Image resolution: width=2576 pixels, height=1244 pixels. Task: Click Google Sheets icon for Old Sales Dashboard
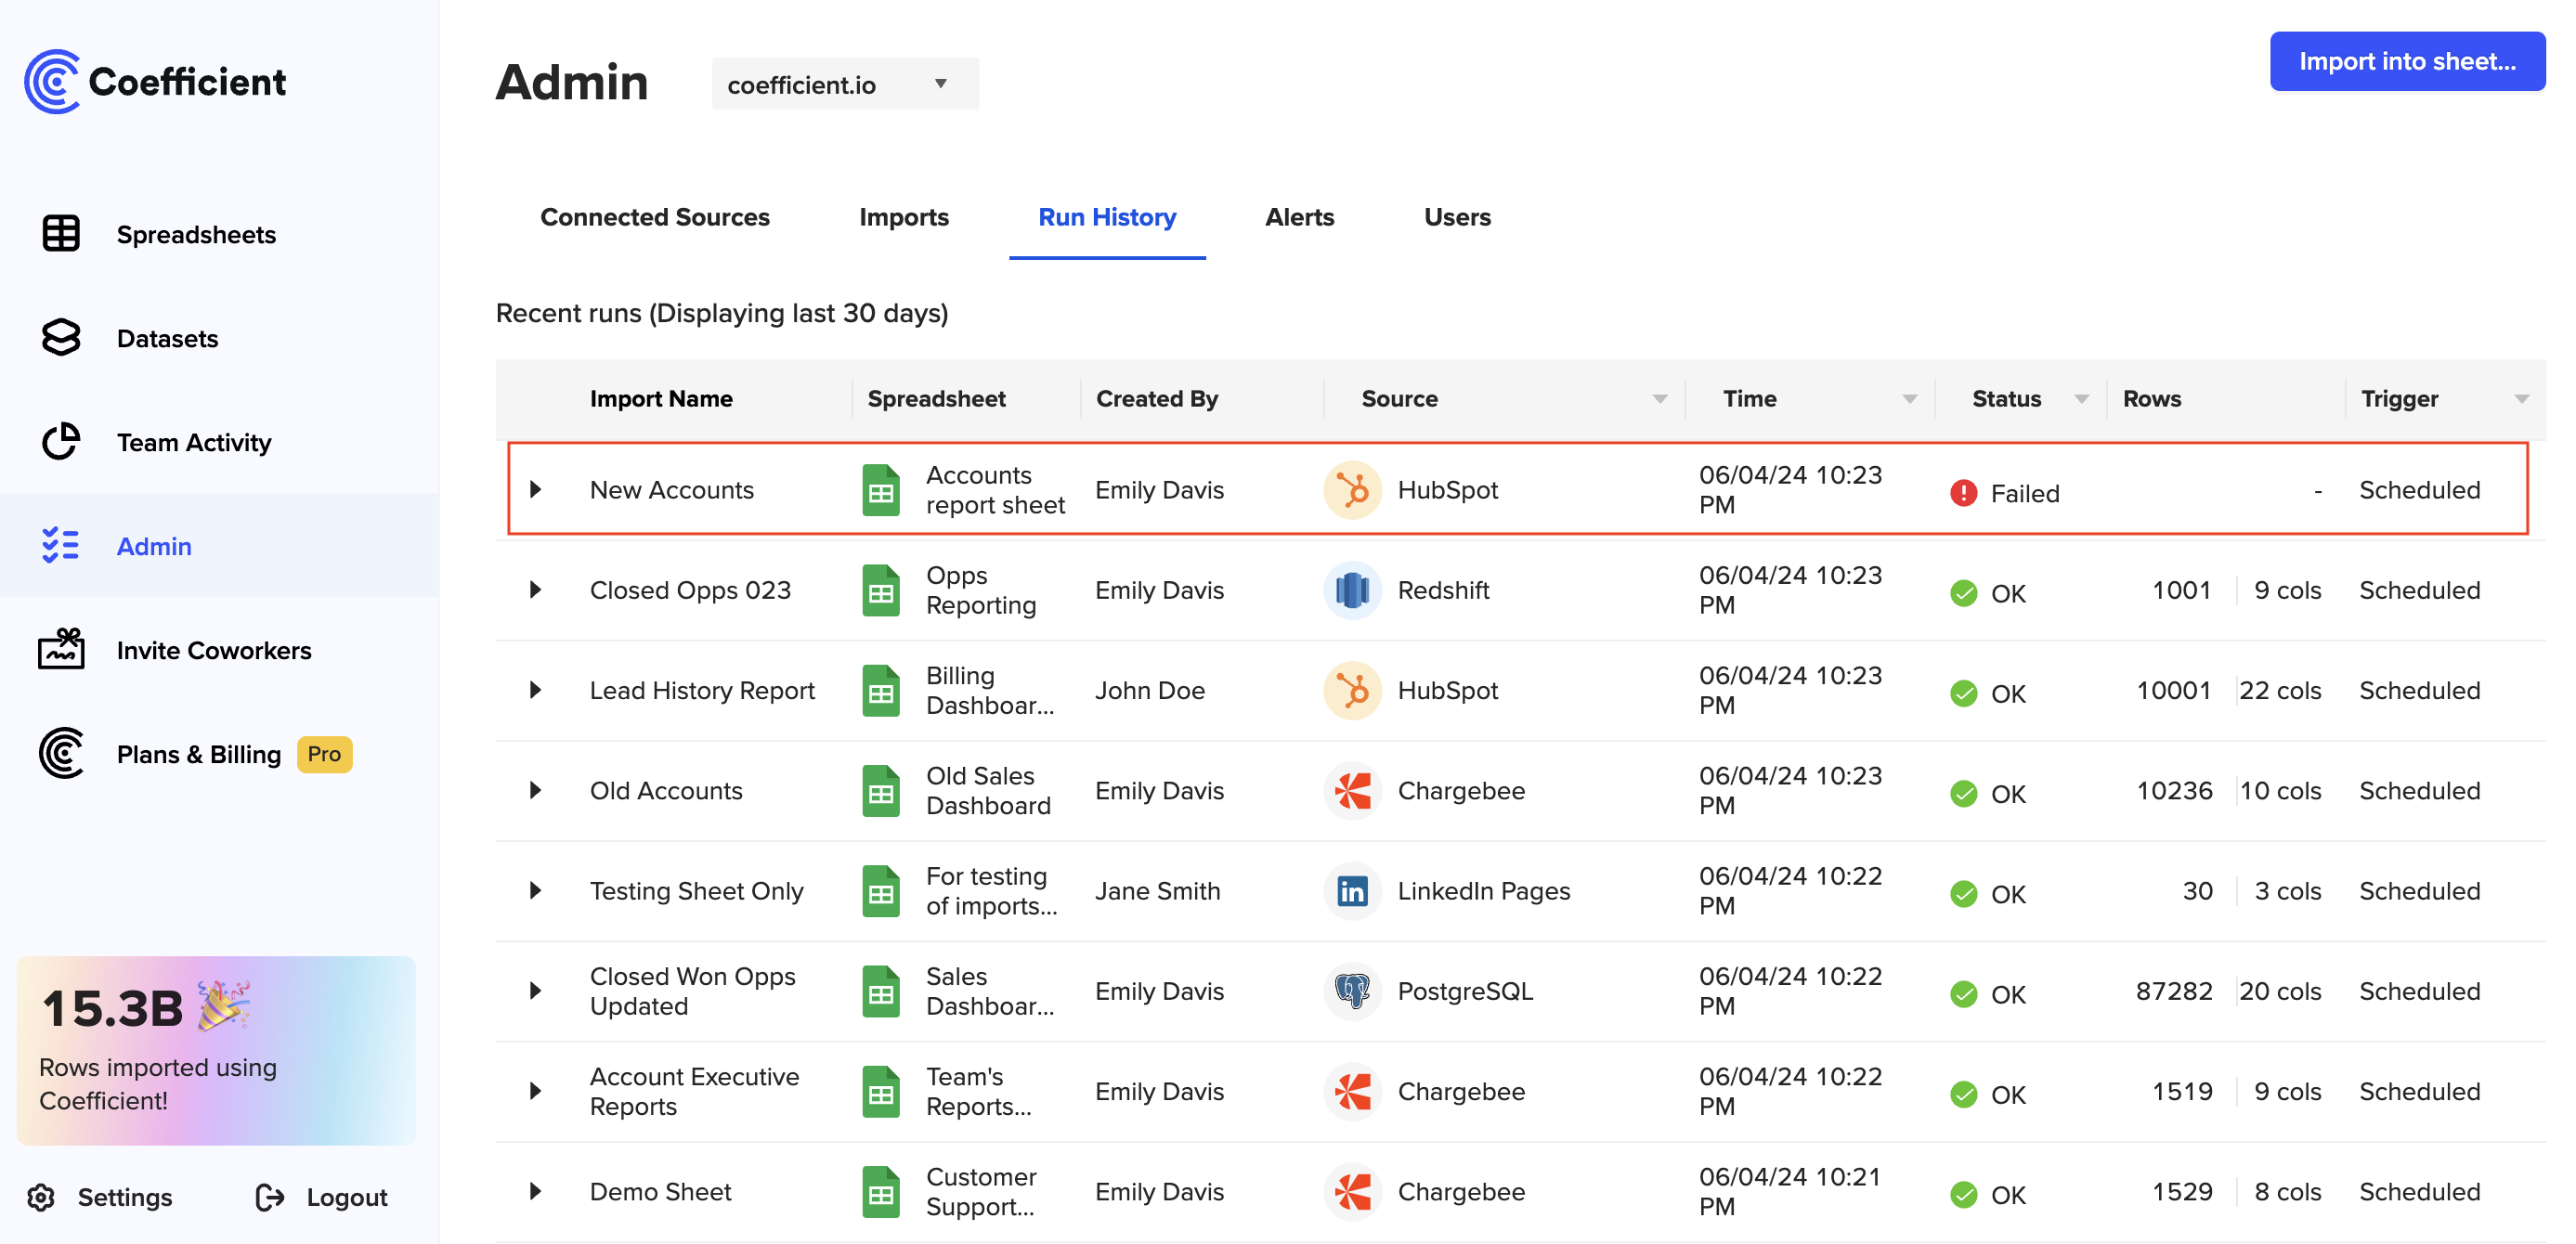880,791
